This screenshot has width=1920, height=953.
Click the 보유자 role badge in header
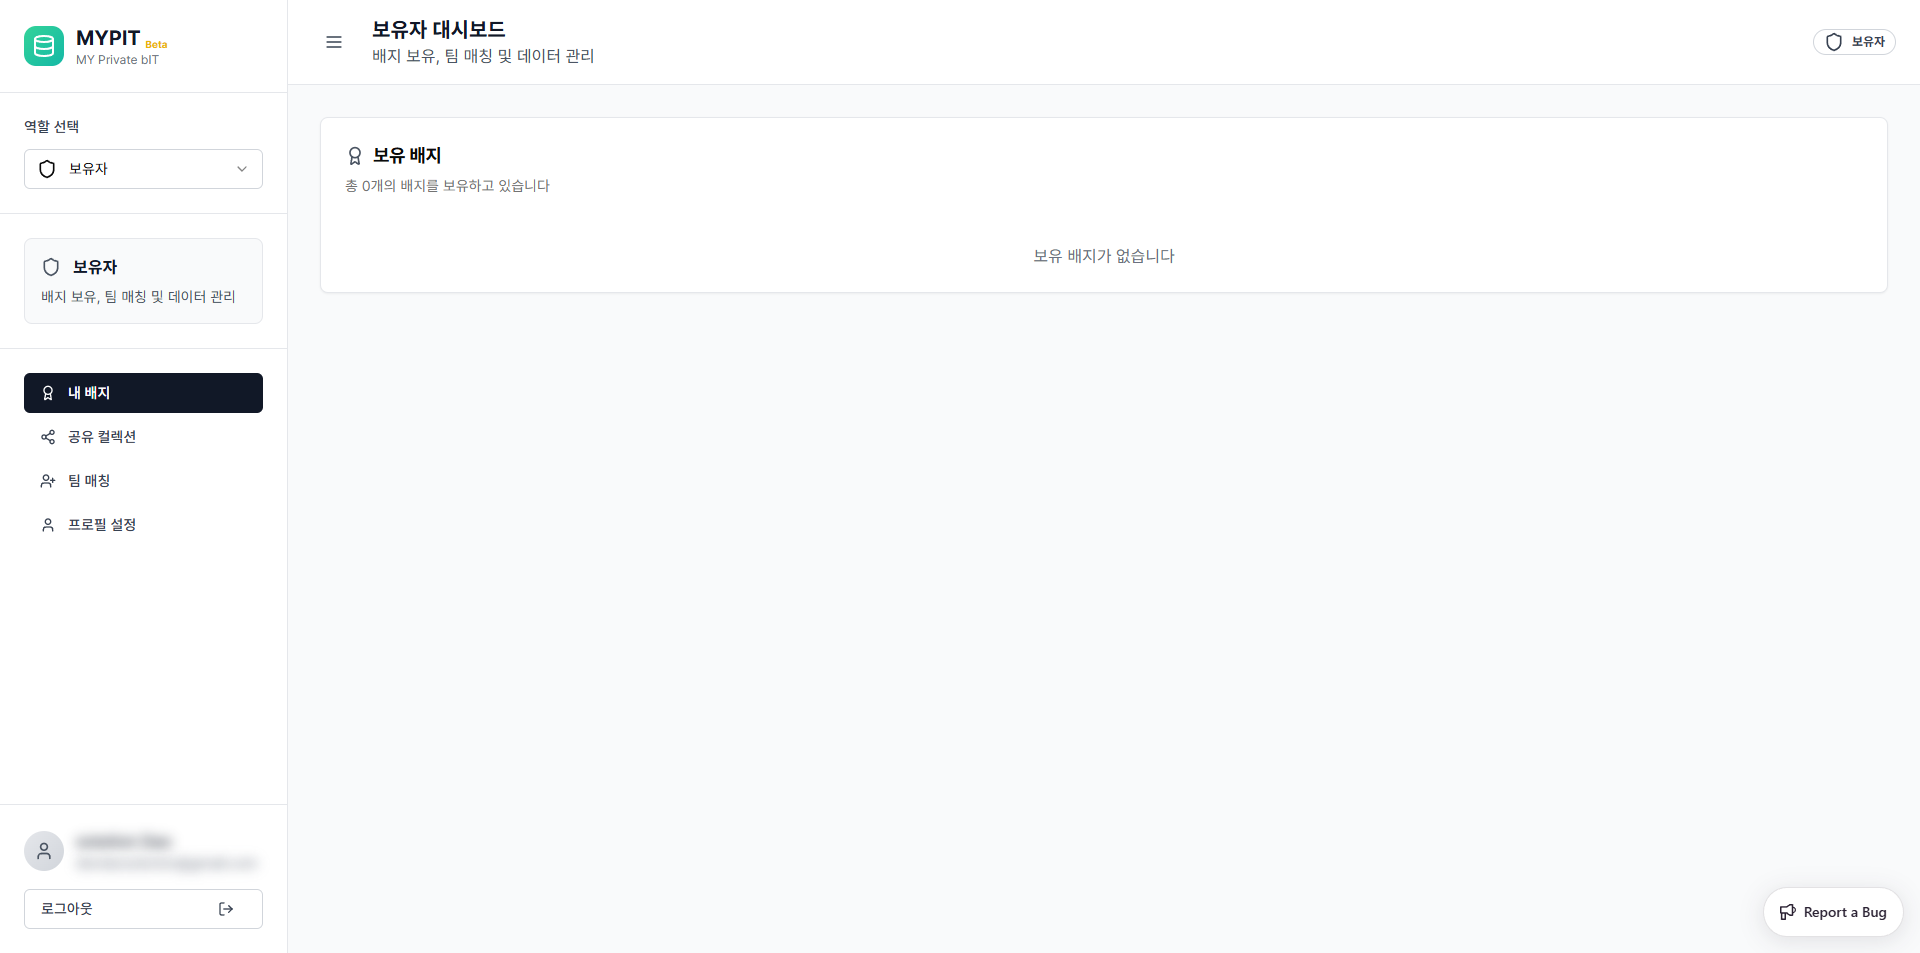pos(1854,42)
